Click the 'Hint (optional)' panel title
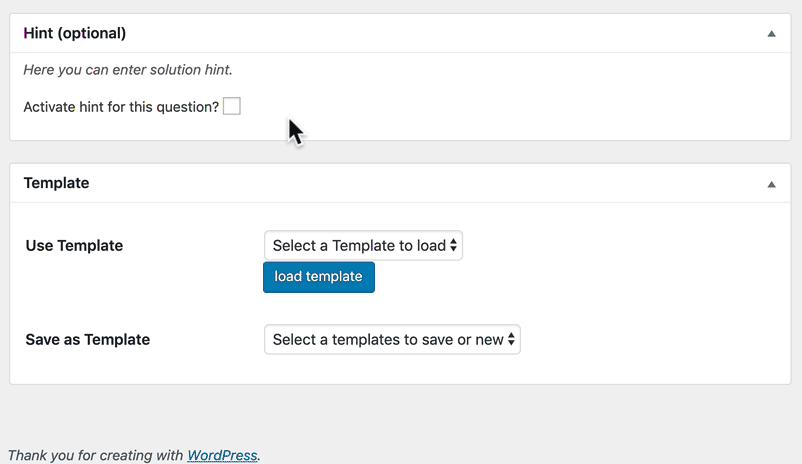The width and height of the screenshot is (802, 464). pos(75,33)
